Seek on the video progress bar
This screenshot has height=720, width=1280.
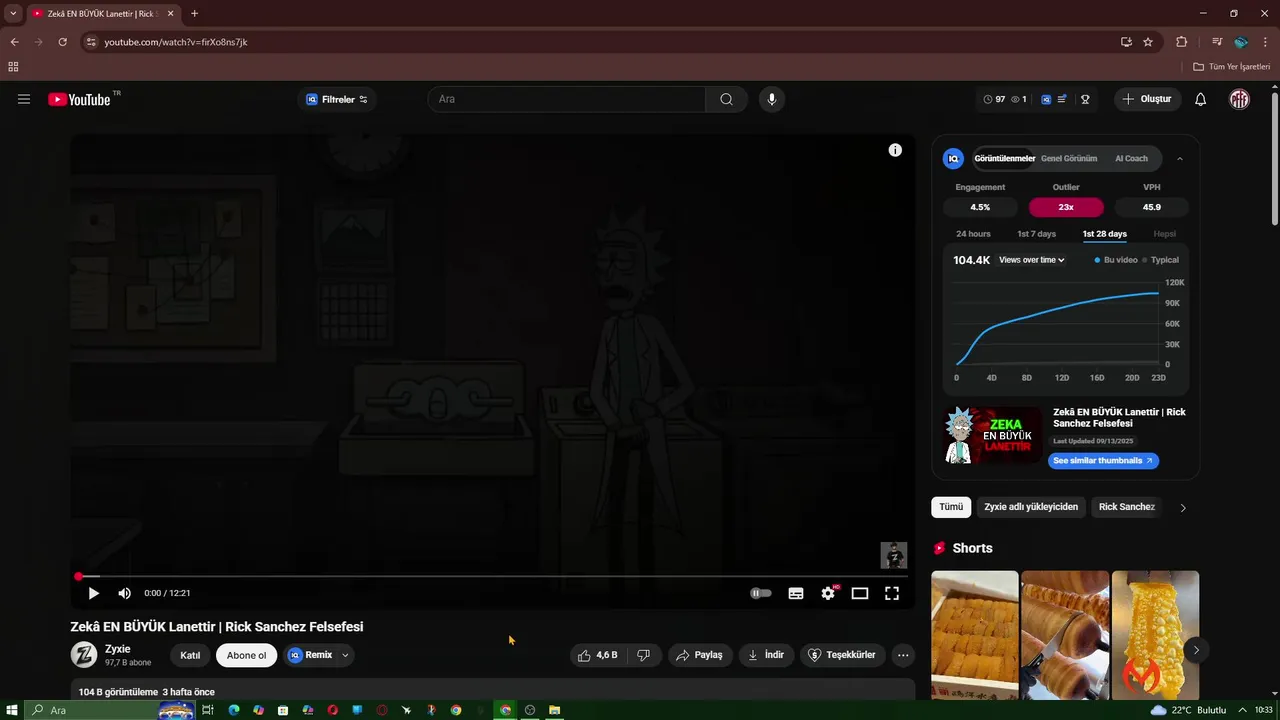[x=492, y=576]
